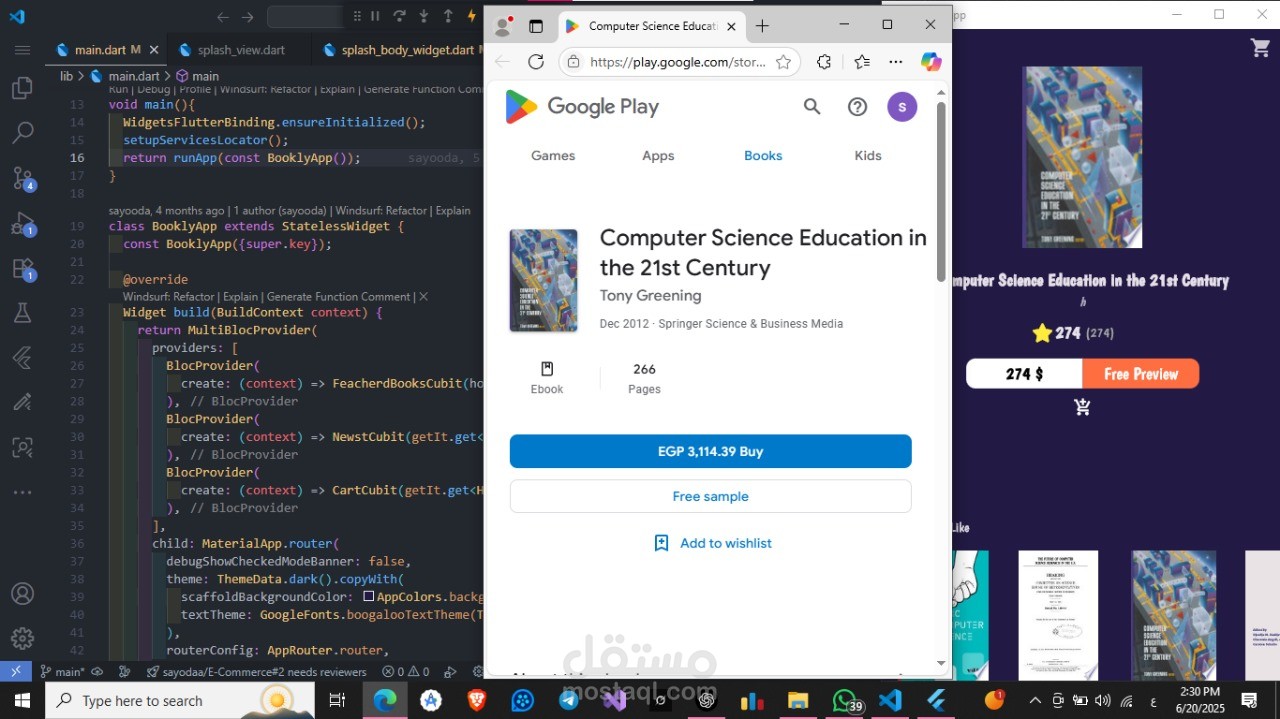The width and height of the screenshot is (1280, 719).
Task: Add this page to favorites star icon
Action: 783,62
